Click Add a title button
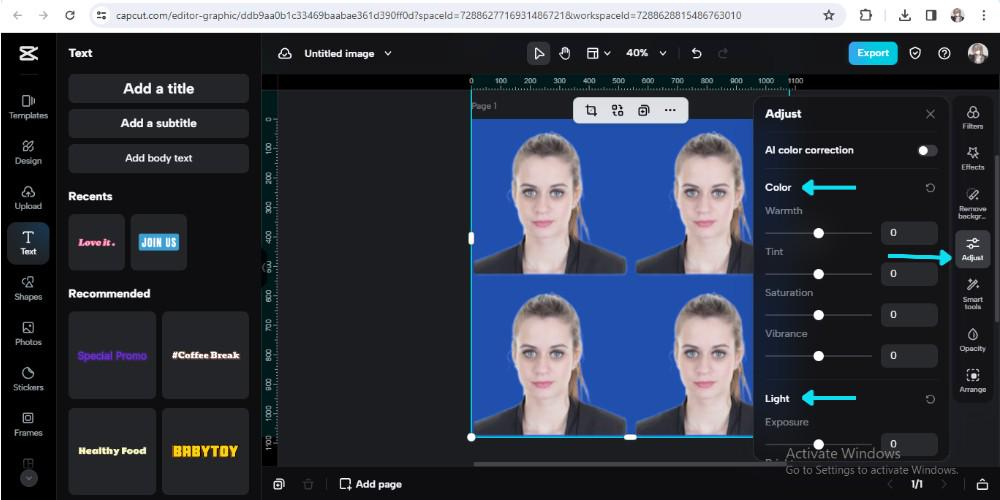 (x=159, y=89)
